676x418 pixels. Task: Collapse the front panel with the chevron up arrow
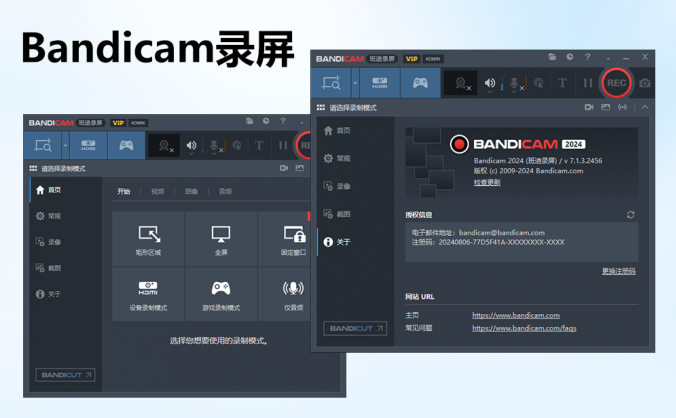645,107
